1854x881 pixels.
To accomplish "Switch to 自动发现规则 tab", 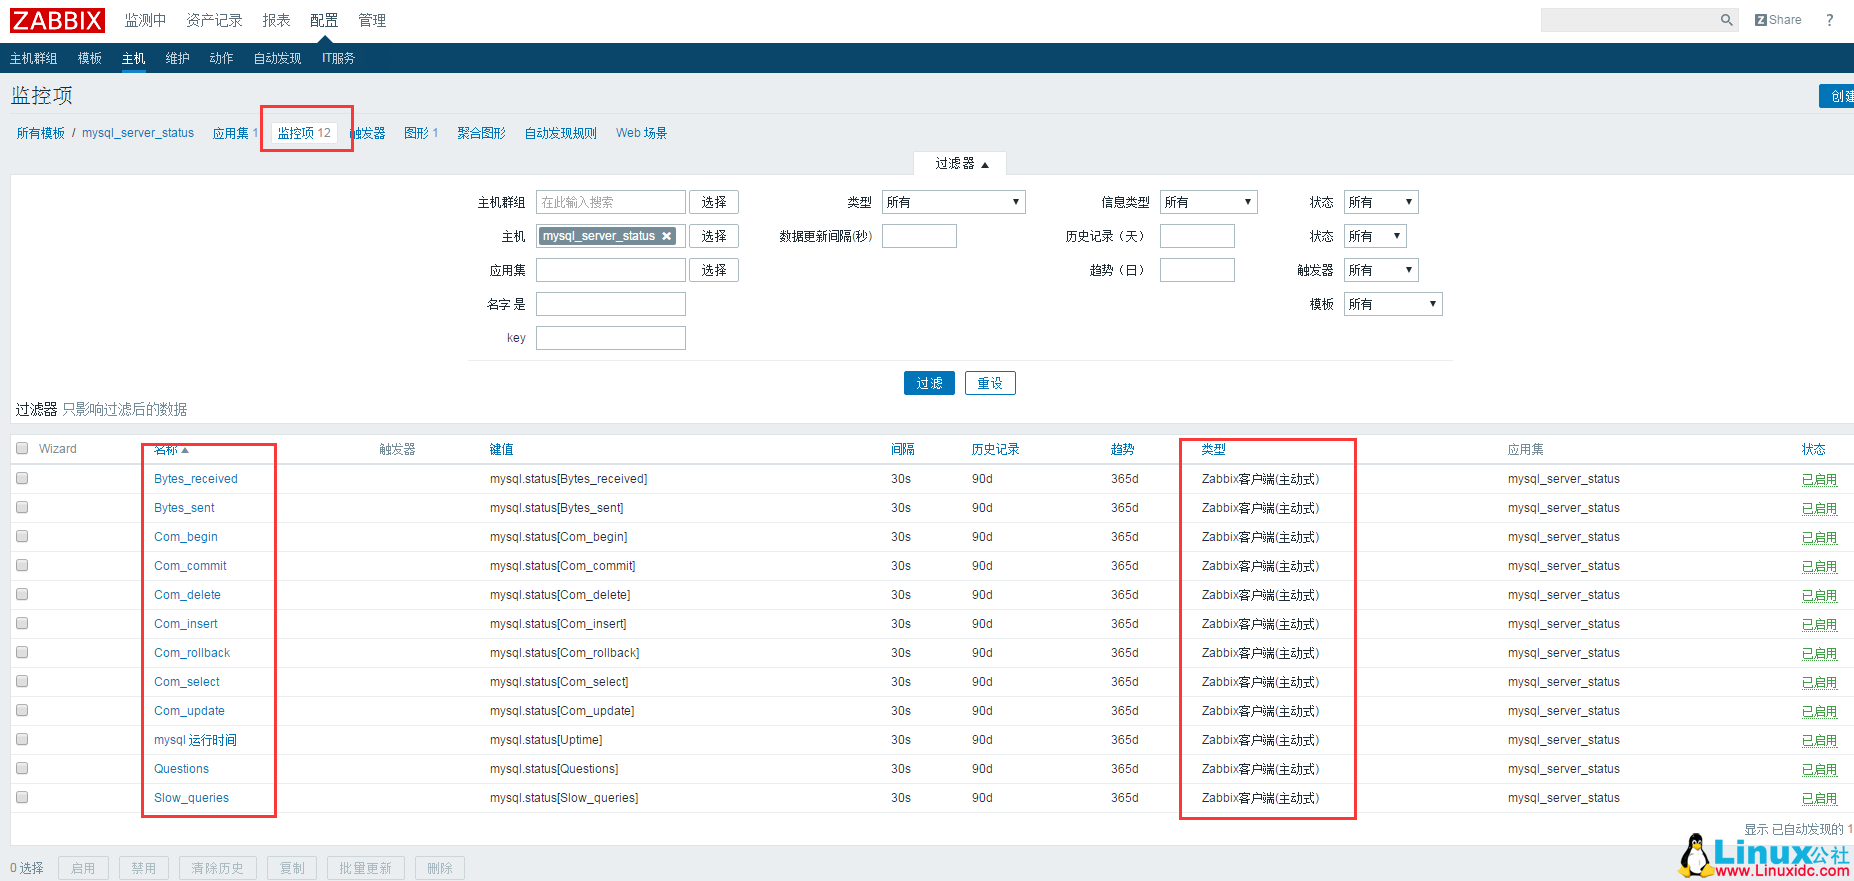I will click(561, 133).
